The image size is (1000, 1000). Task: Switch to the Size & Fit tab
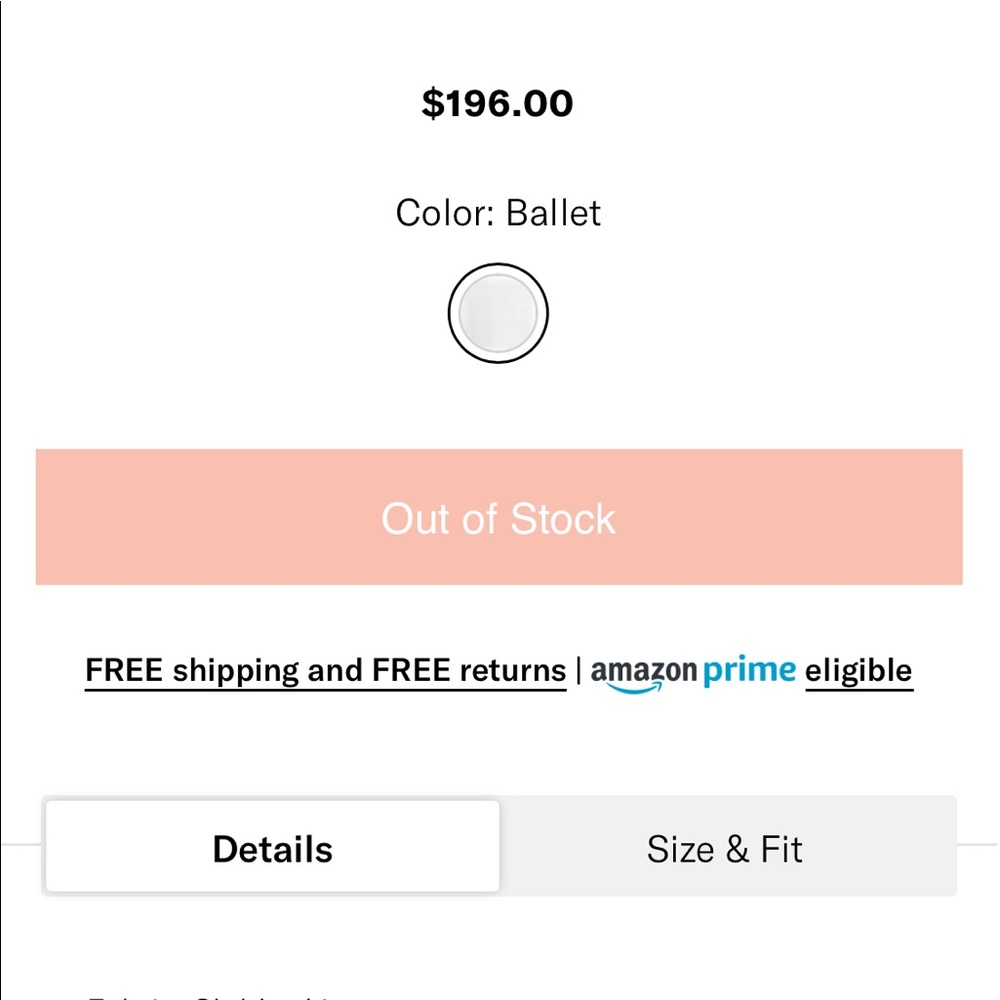(x=725, y=849)
